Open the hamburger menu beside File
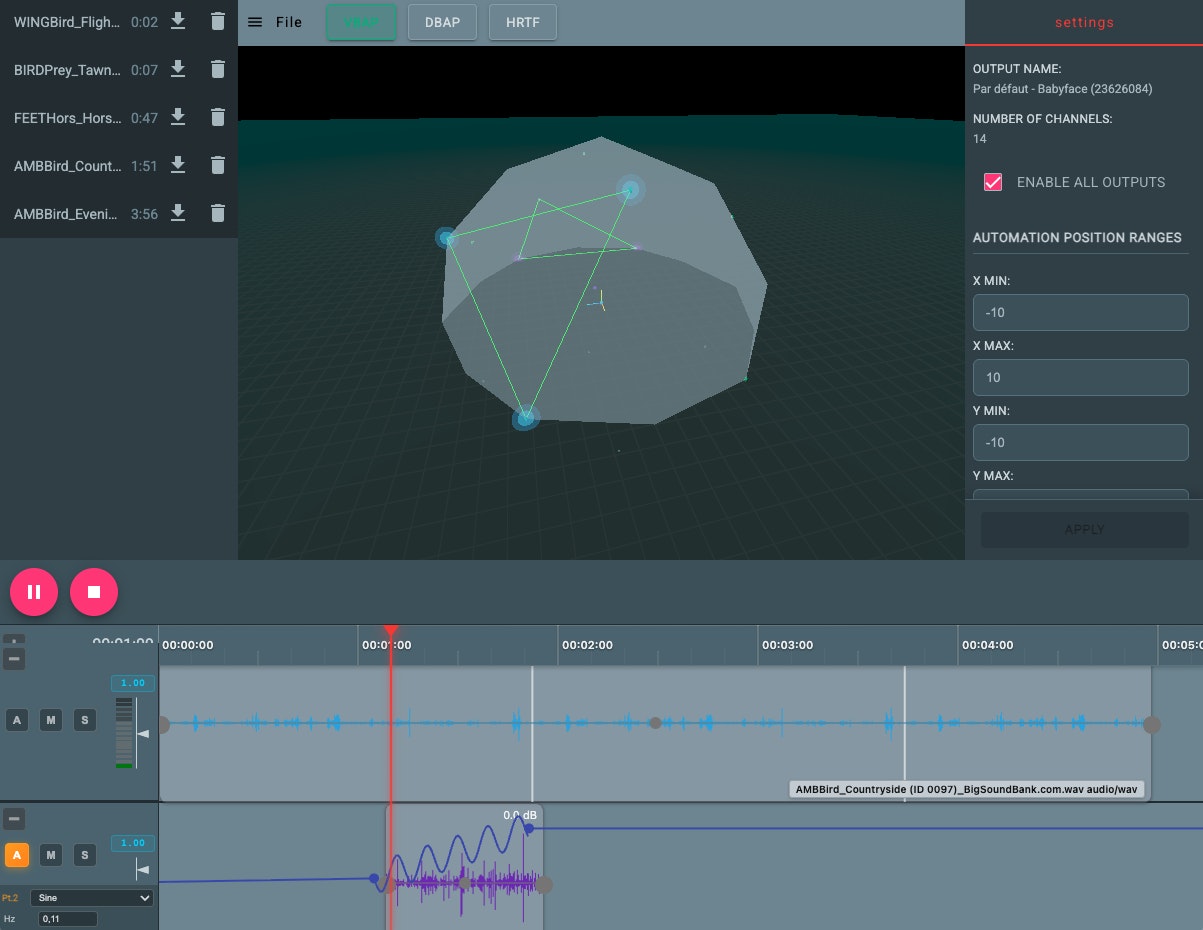Viewport: 1203px width, 930px height. tap(255, 21)
